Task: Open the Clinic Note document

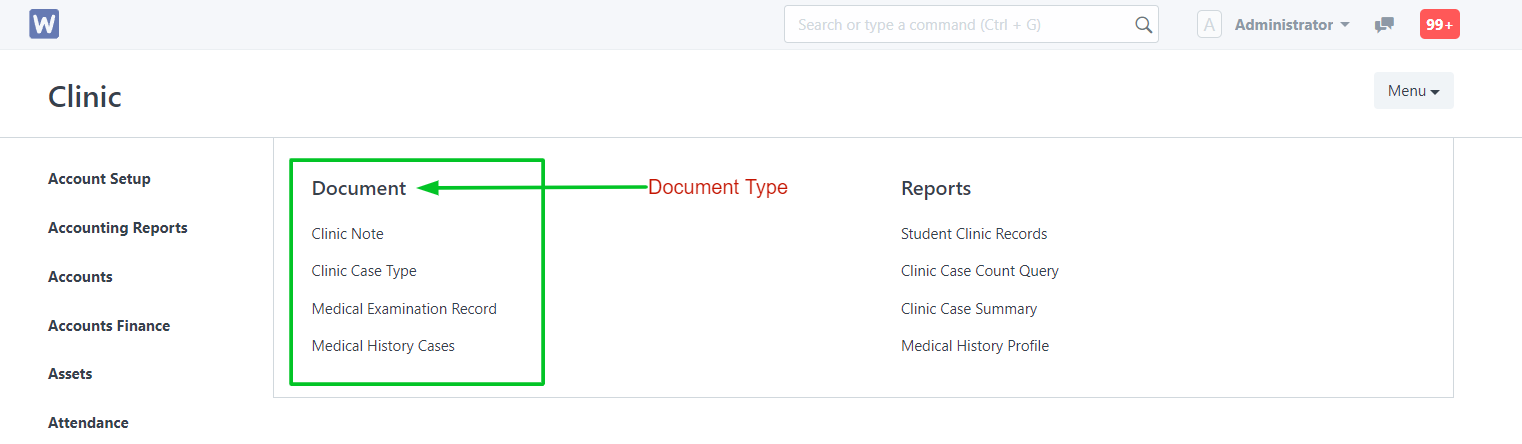Action: coord(347,234)
